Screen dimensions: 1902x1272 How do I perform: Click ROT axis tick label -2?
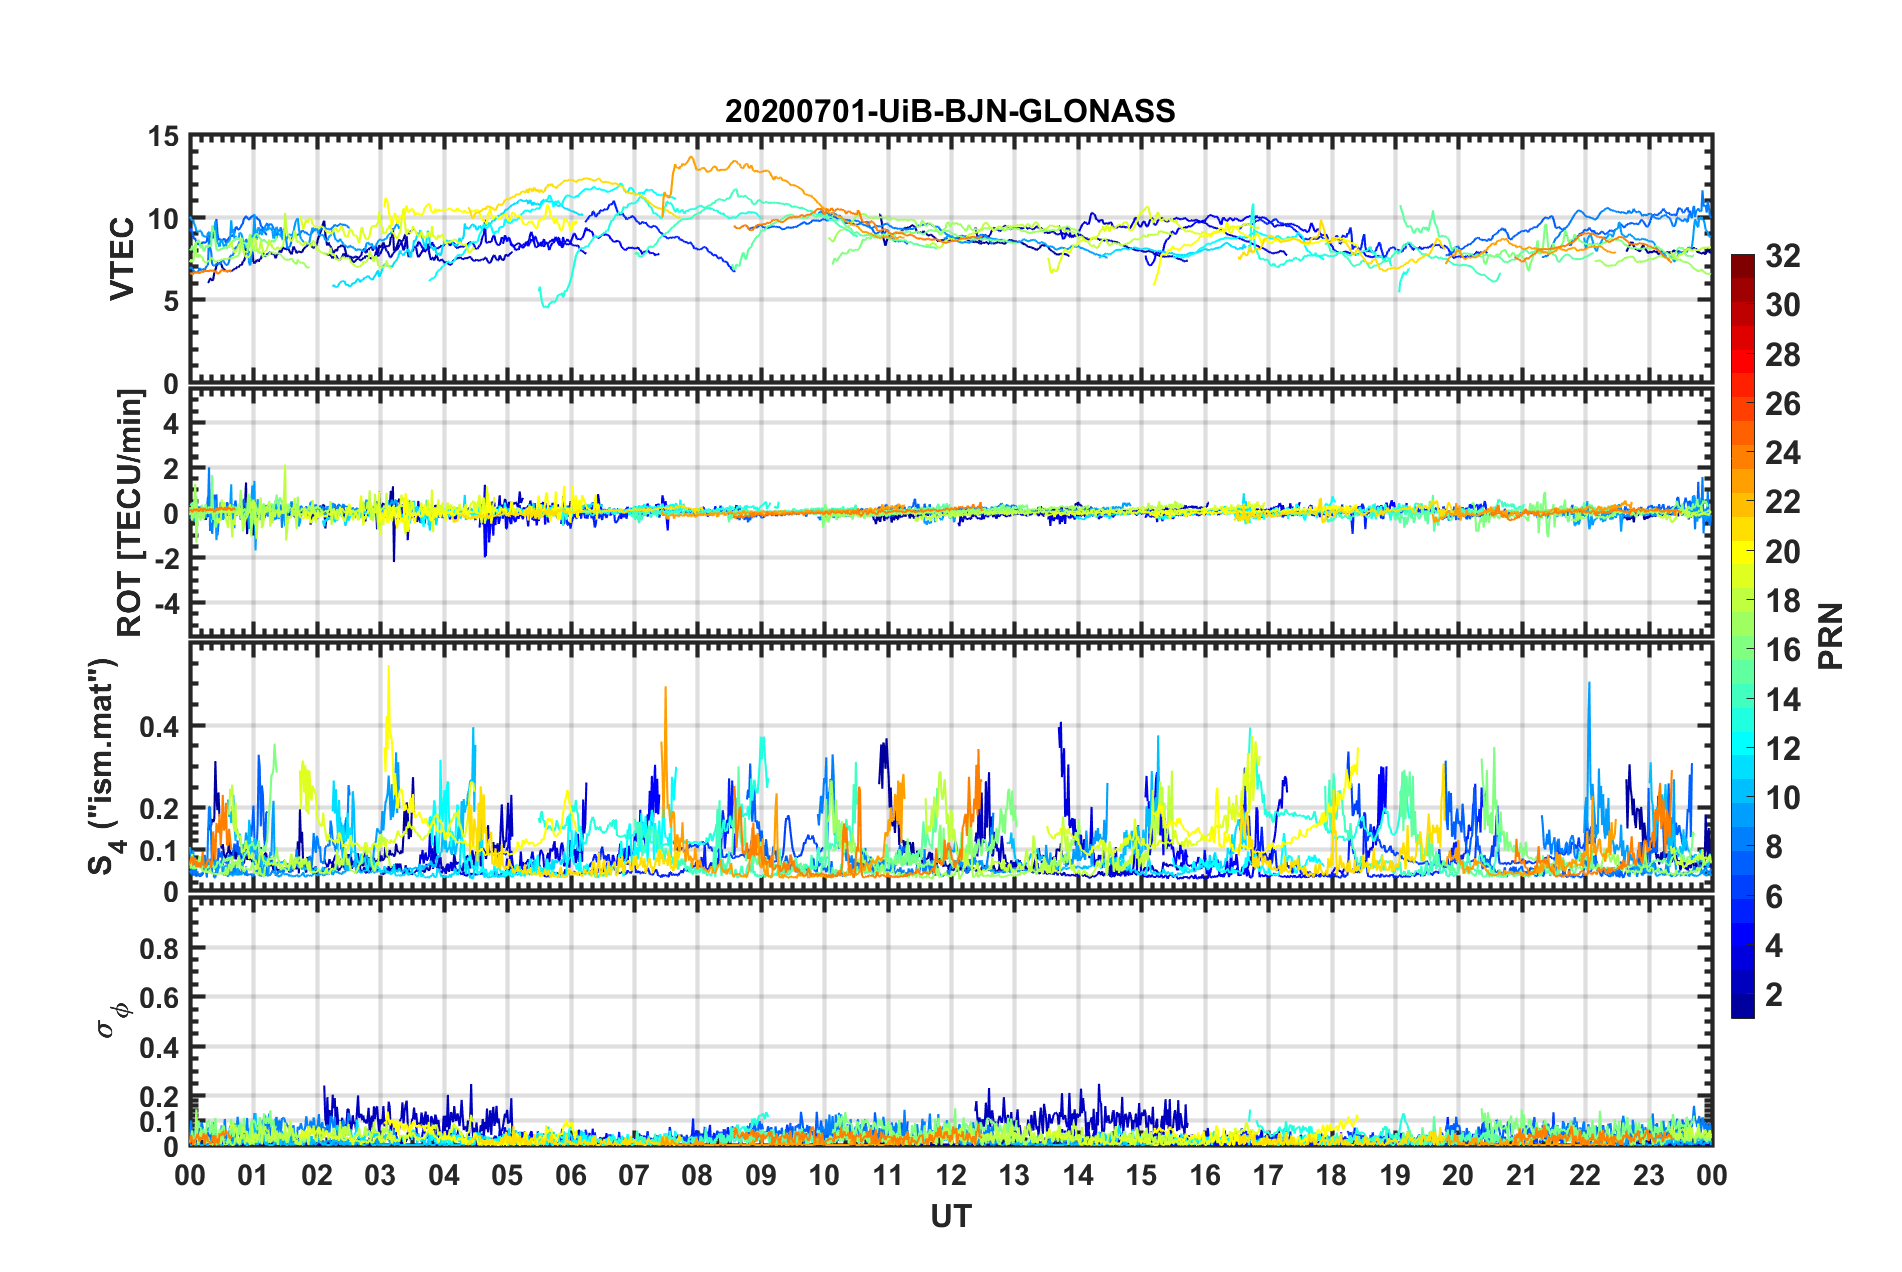[165, 559]
